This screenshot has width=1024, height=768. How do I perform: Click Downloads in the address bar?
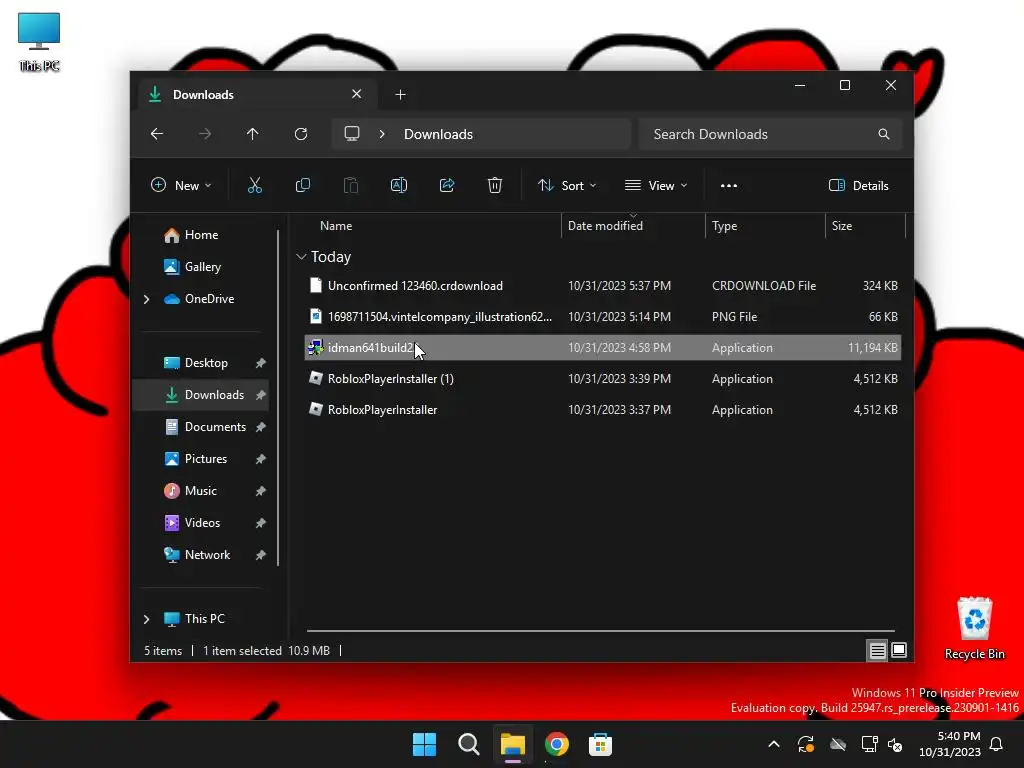[x=438, y=134]
